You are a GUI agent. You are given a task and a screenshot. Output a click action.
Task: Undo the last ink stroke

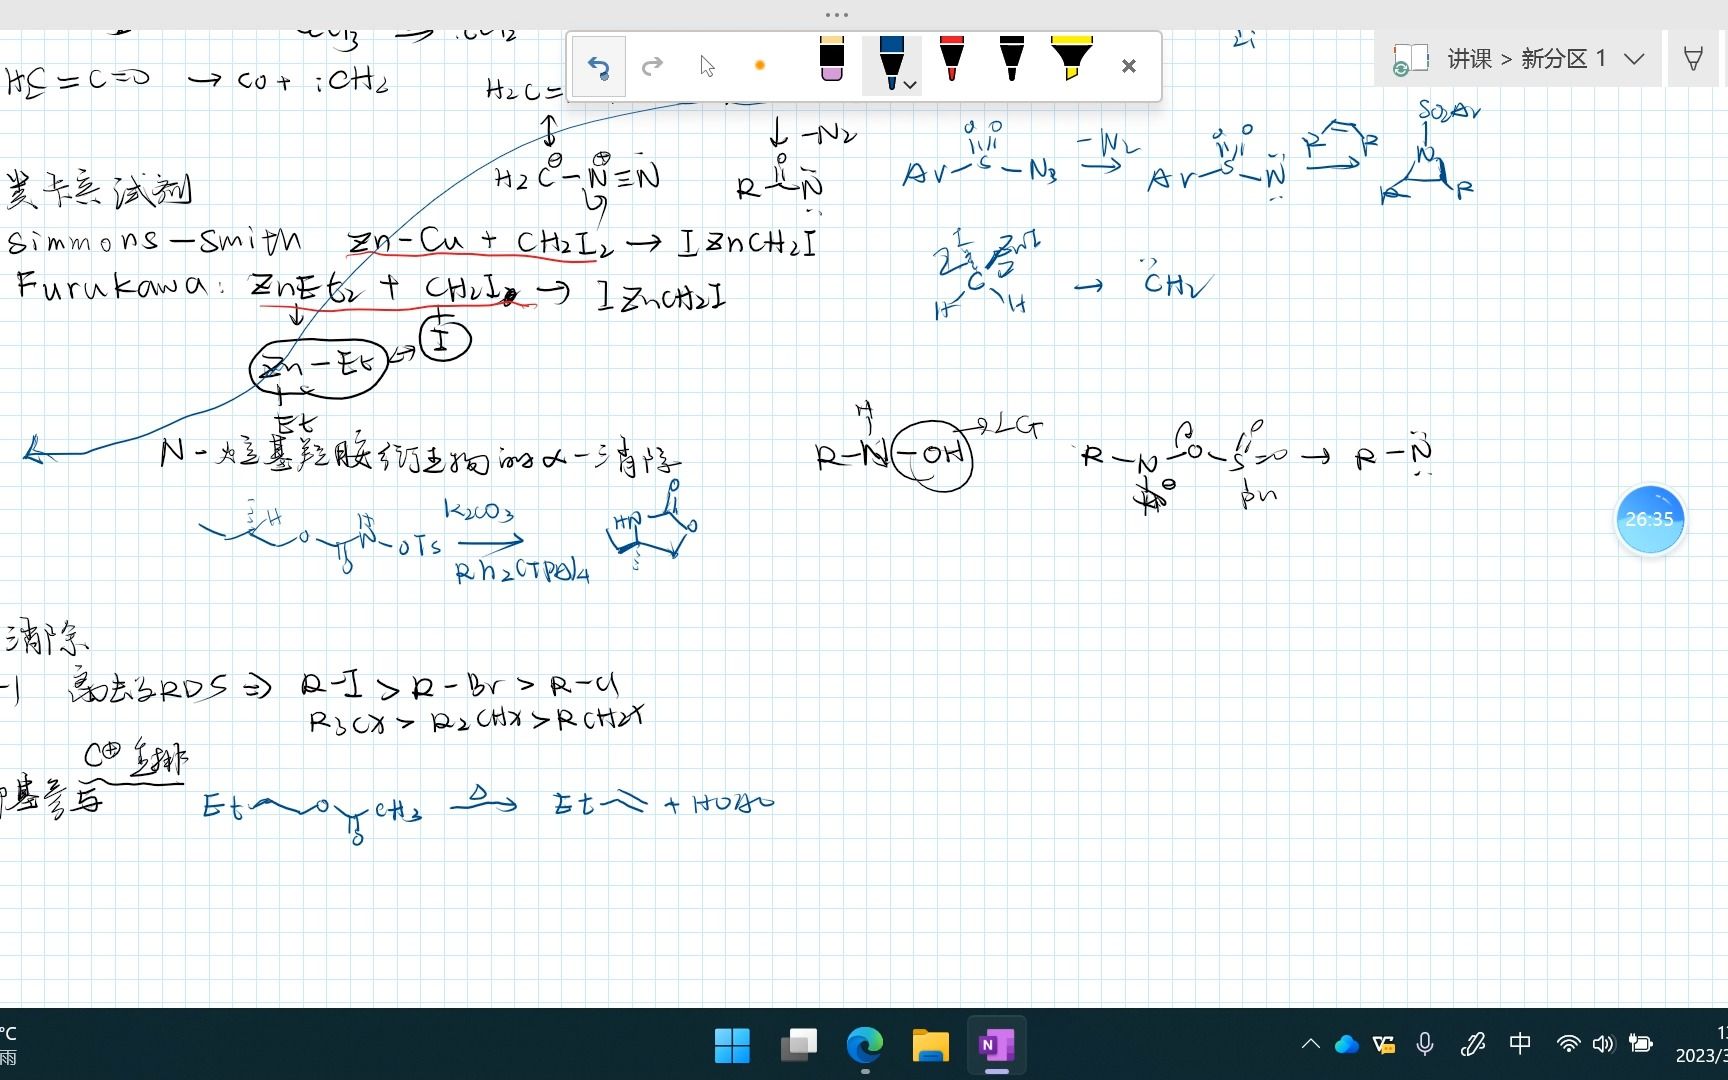point(598,67)
